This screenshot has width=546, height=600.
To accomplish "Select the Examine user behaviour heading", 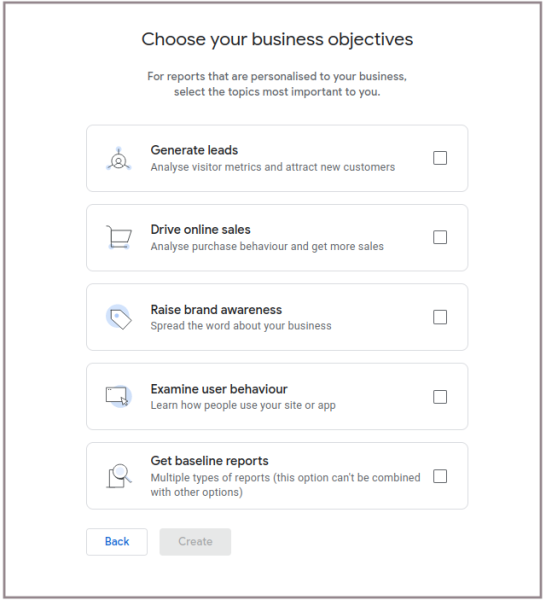I will click(x=219, y=389).
